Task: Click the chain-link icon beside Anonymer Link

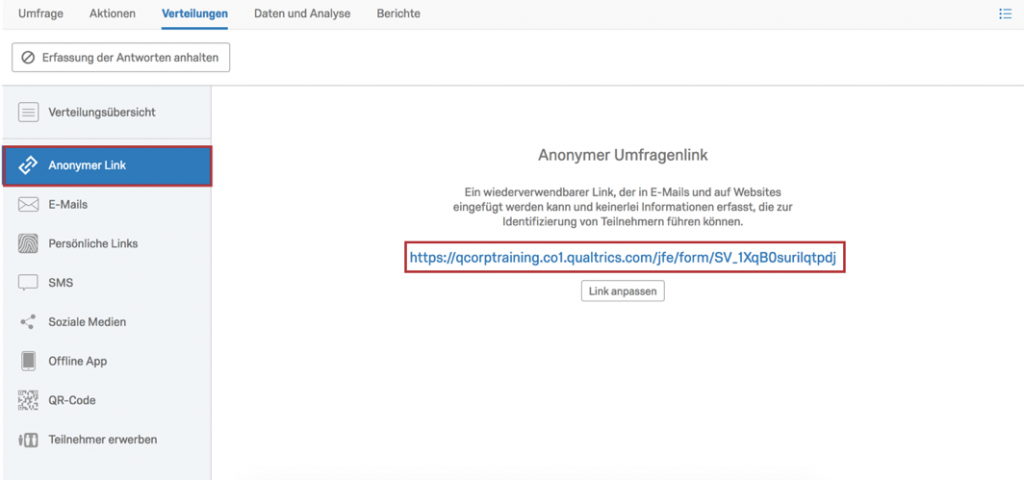Action: [x=27, y=166]
